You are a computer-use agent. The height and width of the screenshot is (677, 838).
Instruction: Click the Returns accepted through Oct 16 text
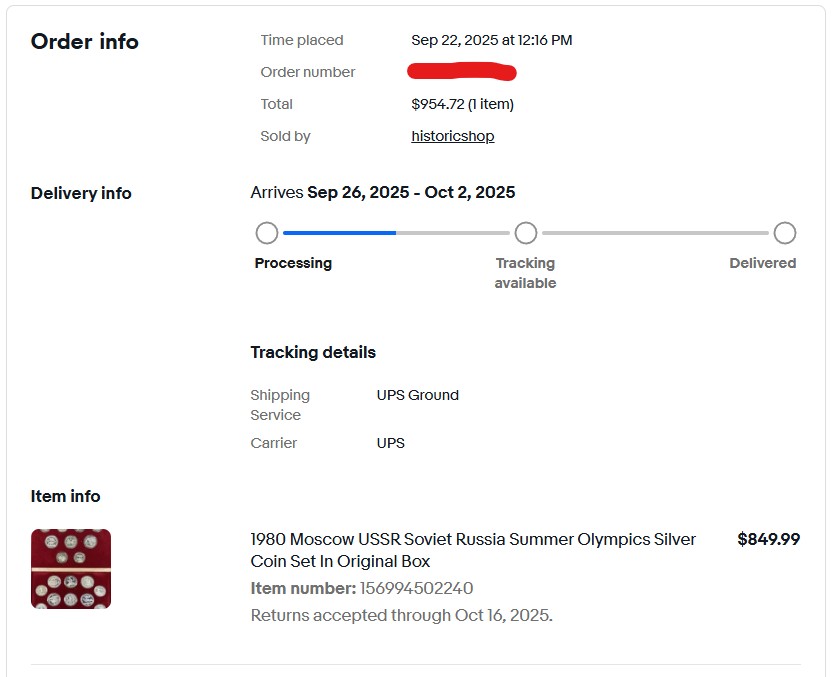pos(401,615)
